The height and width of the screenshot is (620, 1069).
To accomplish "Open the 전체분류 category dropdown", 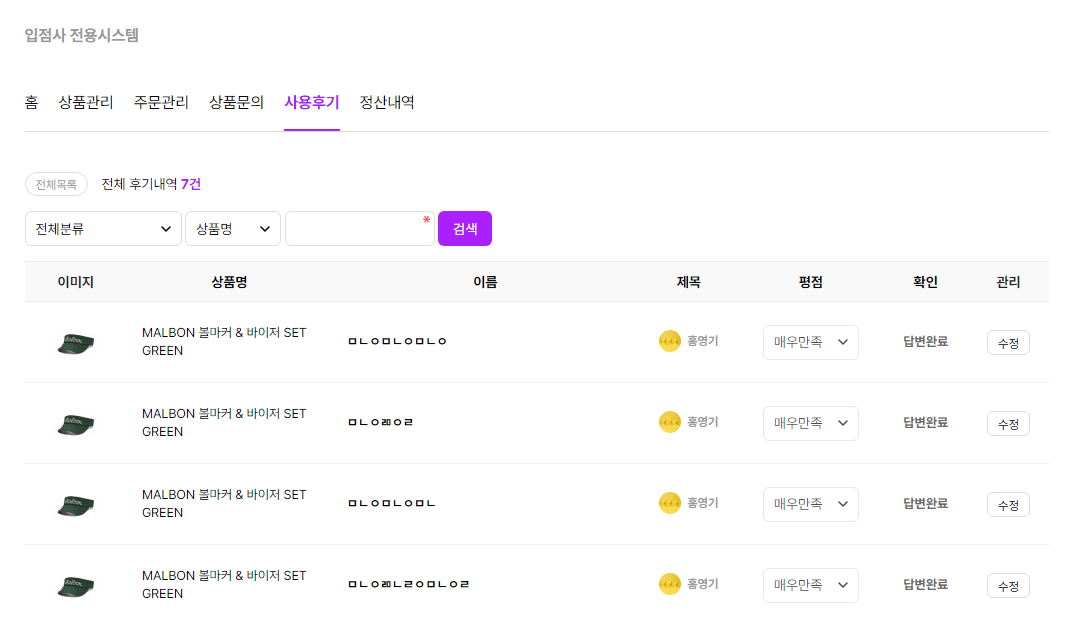I will 103,228.
